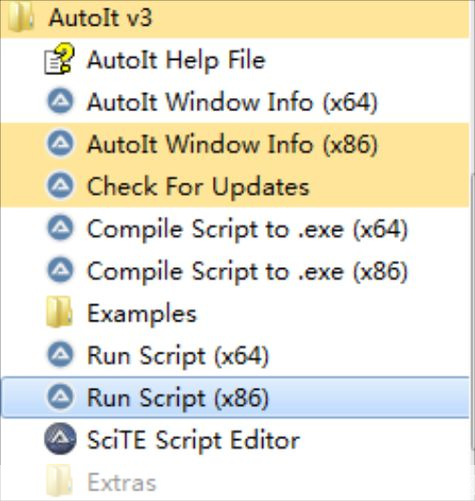This screenshot has height=501, width=475.
Task: Click the Run Script (x86) icon
Action: 60,397
